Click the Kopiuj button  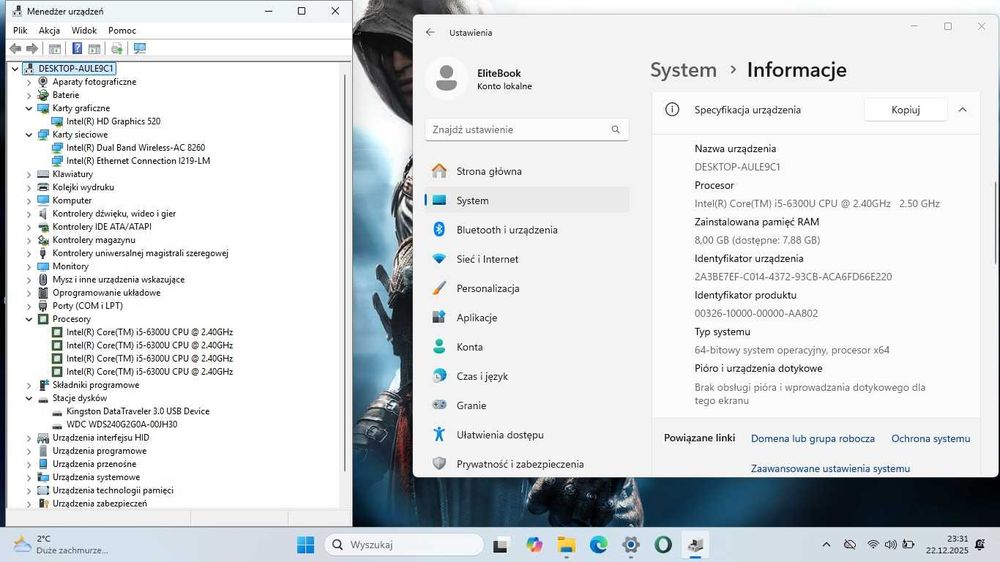[906, 110]
